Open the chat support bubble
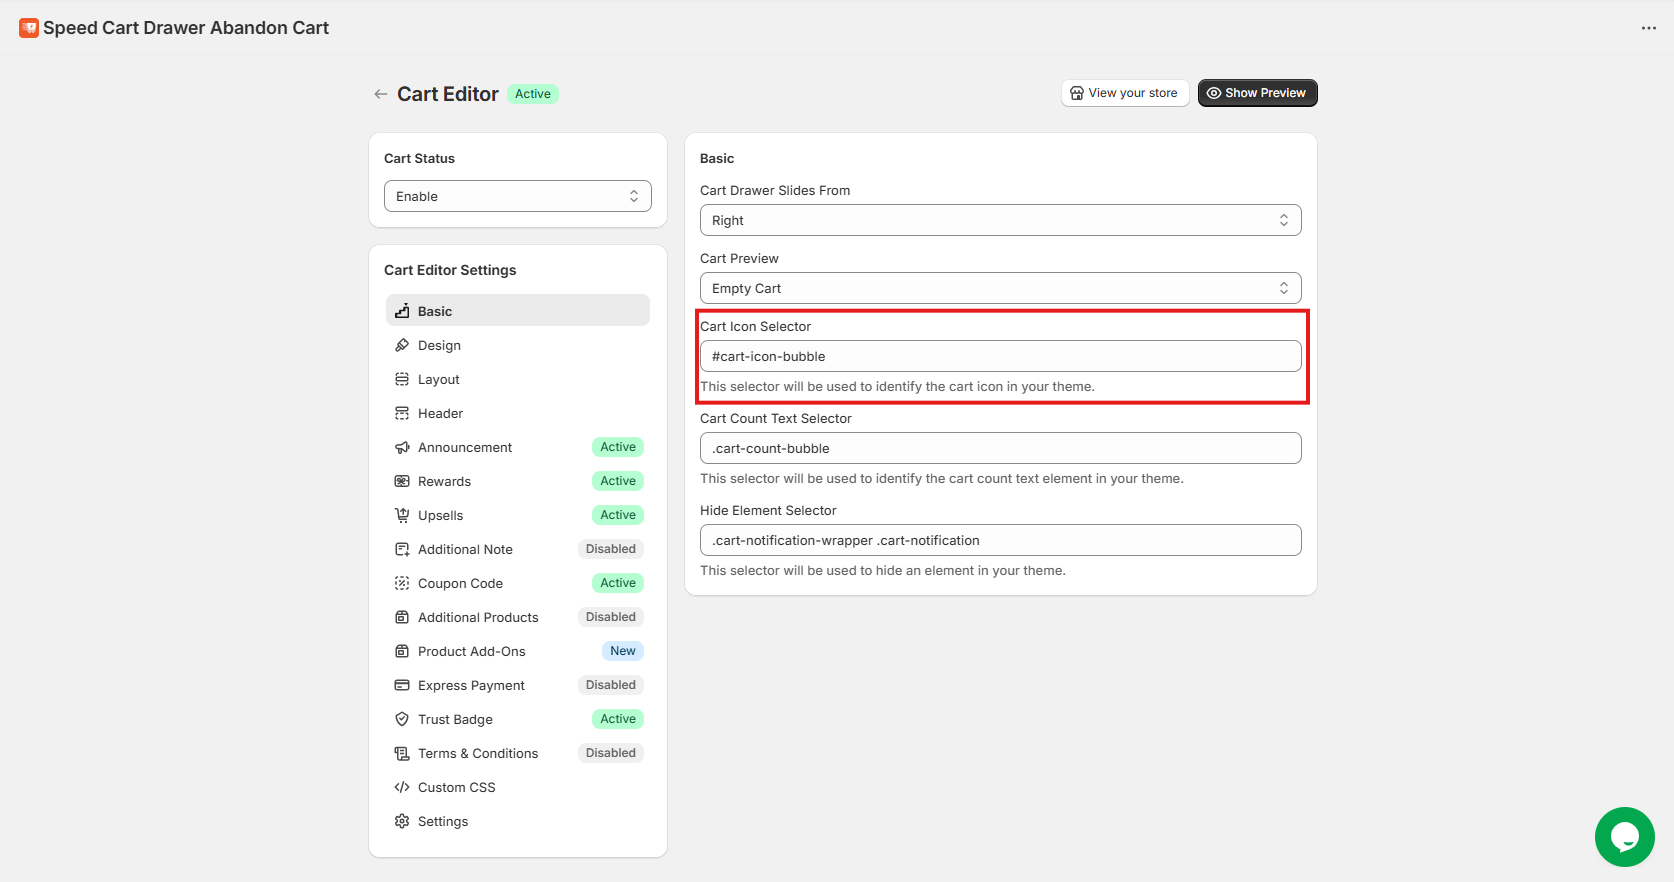The image size is (1674, 882). pyautogui.click(x=1624, y=836)
